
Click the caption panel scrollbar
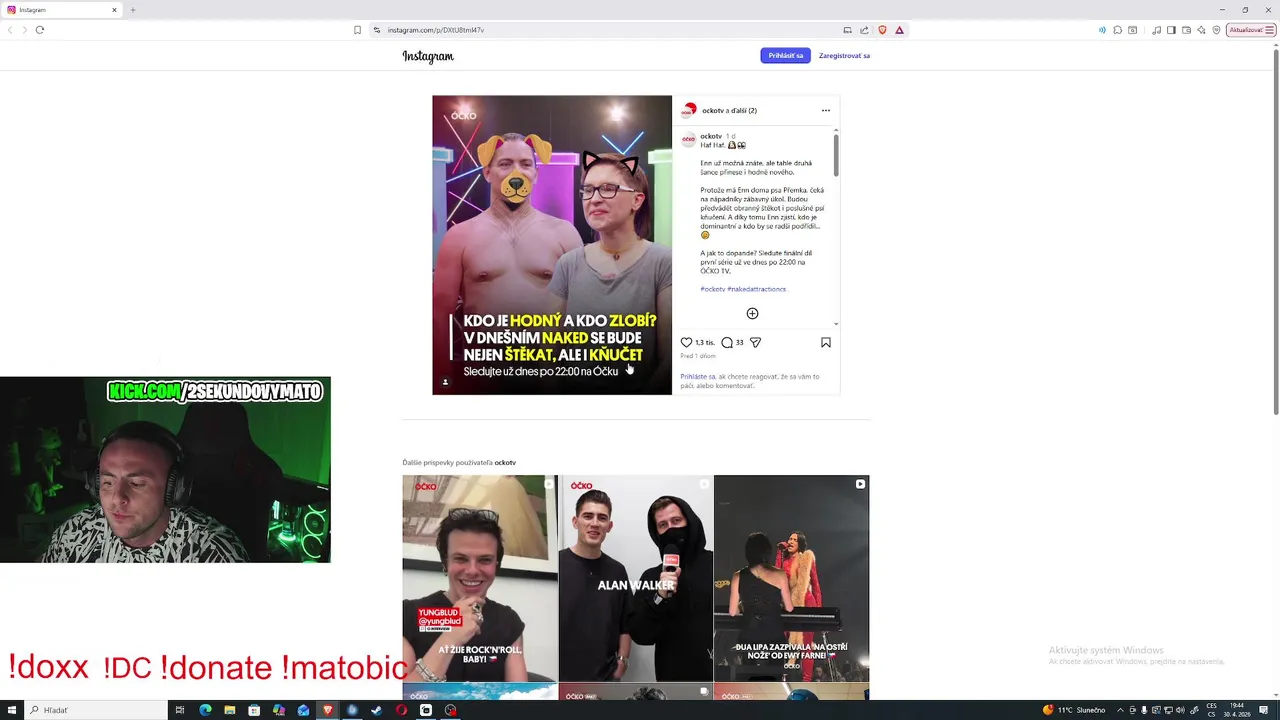click(x=836, y=155)
